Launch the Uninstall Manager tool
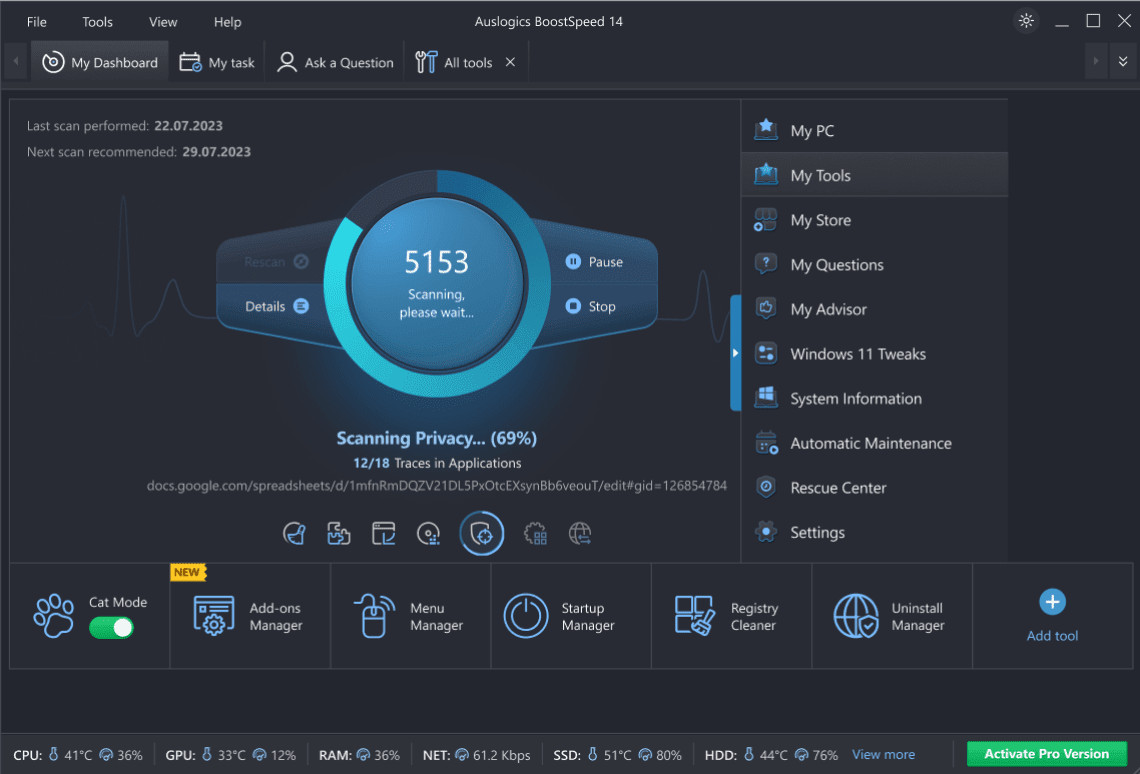This screenshot has width=1140, height=774. [x=892, y=616]
